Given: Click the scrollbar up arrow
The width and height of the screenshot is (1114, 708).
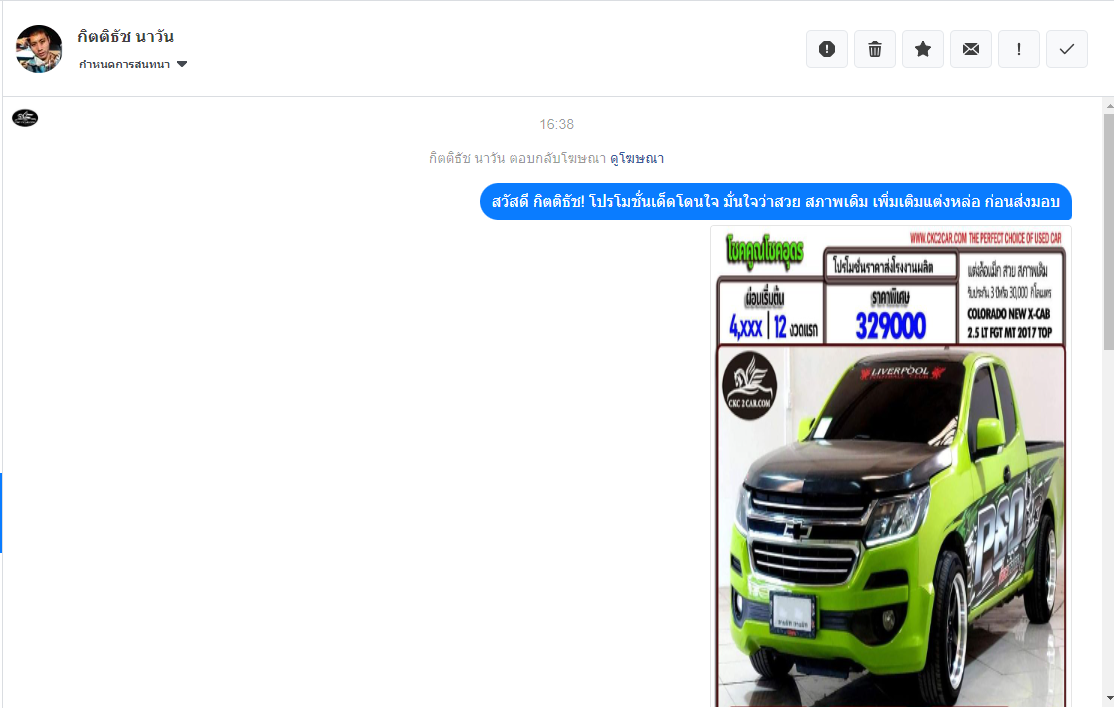Looking at the screenshot, I should pos(1109,106).
